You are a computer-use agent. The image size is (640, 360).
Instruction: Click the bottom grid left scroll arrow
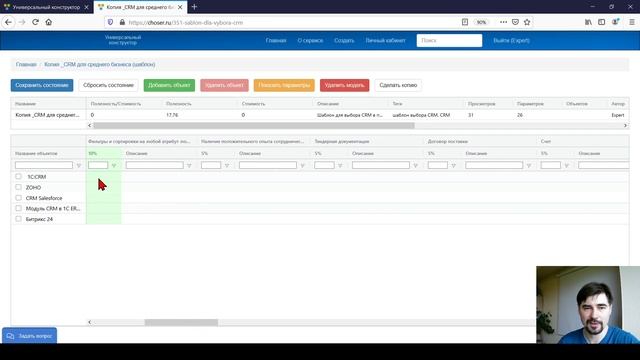coord(90,322)
